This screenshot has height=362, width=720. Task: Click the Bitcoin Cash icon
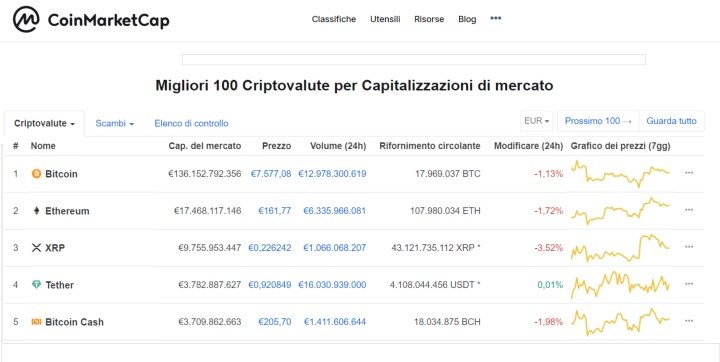click(x=36, y=322)
